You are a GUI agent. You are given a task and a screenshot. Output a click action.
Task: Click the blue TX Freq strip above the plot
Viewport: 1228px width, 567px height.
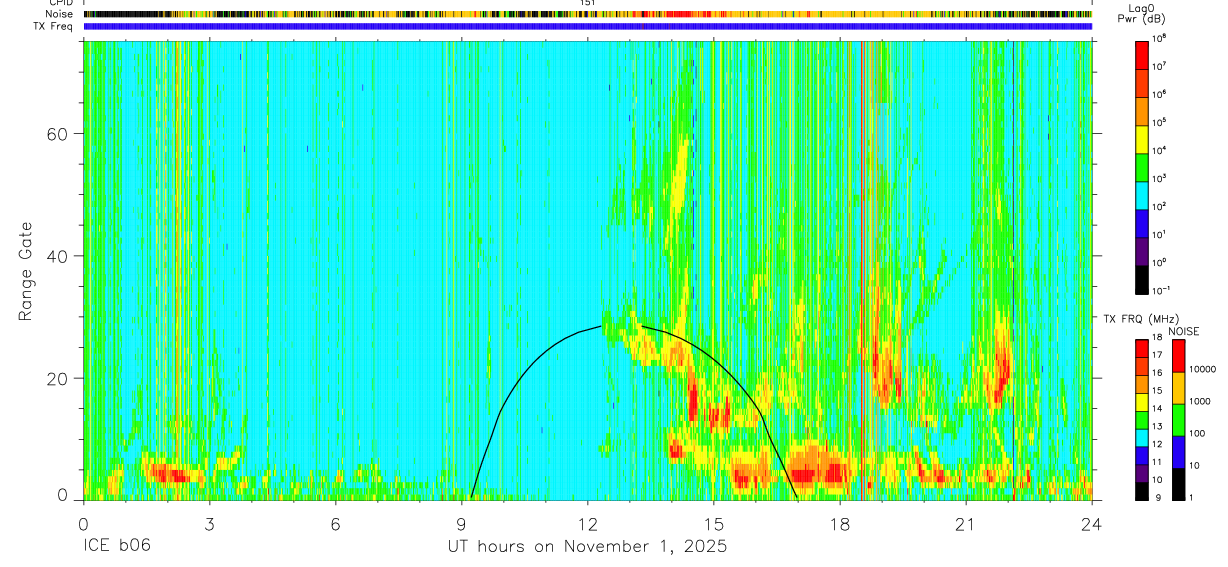click(588, 27)
